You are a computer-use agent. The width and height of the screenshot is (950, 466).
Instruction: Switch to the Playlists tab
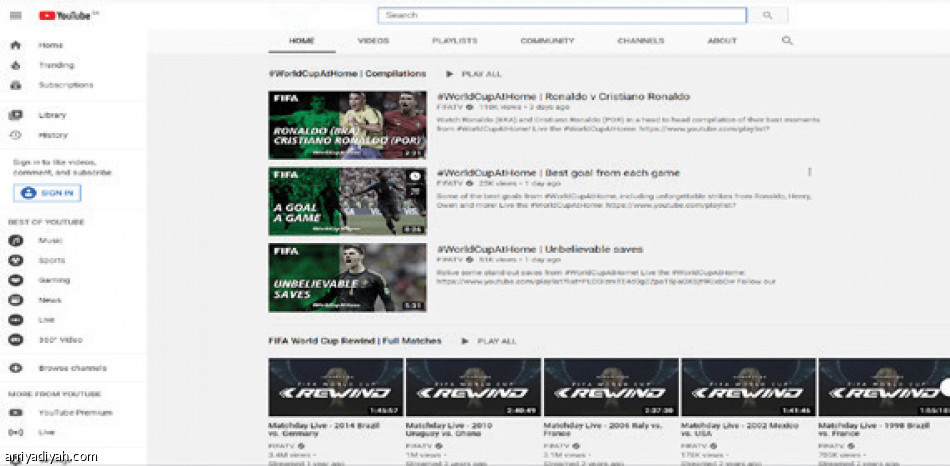click(454, 41)
